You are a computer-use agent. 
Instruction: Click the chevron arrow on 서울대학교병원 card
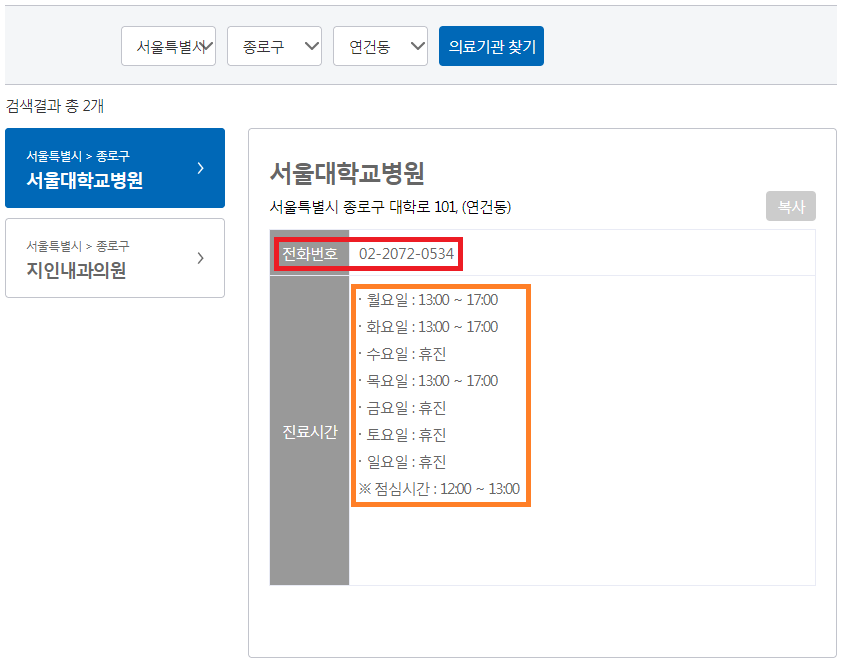(x=200, y=168)
